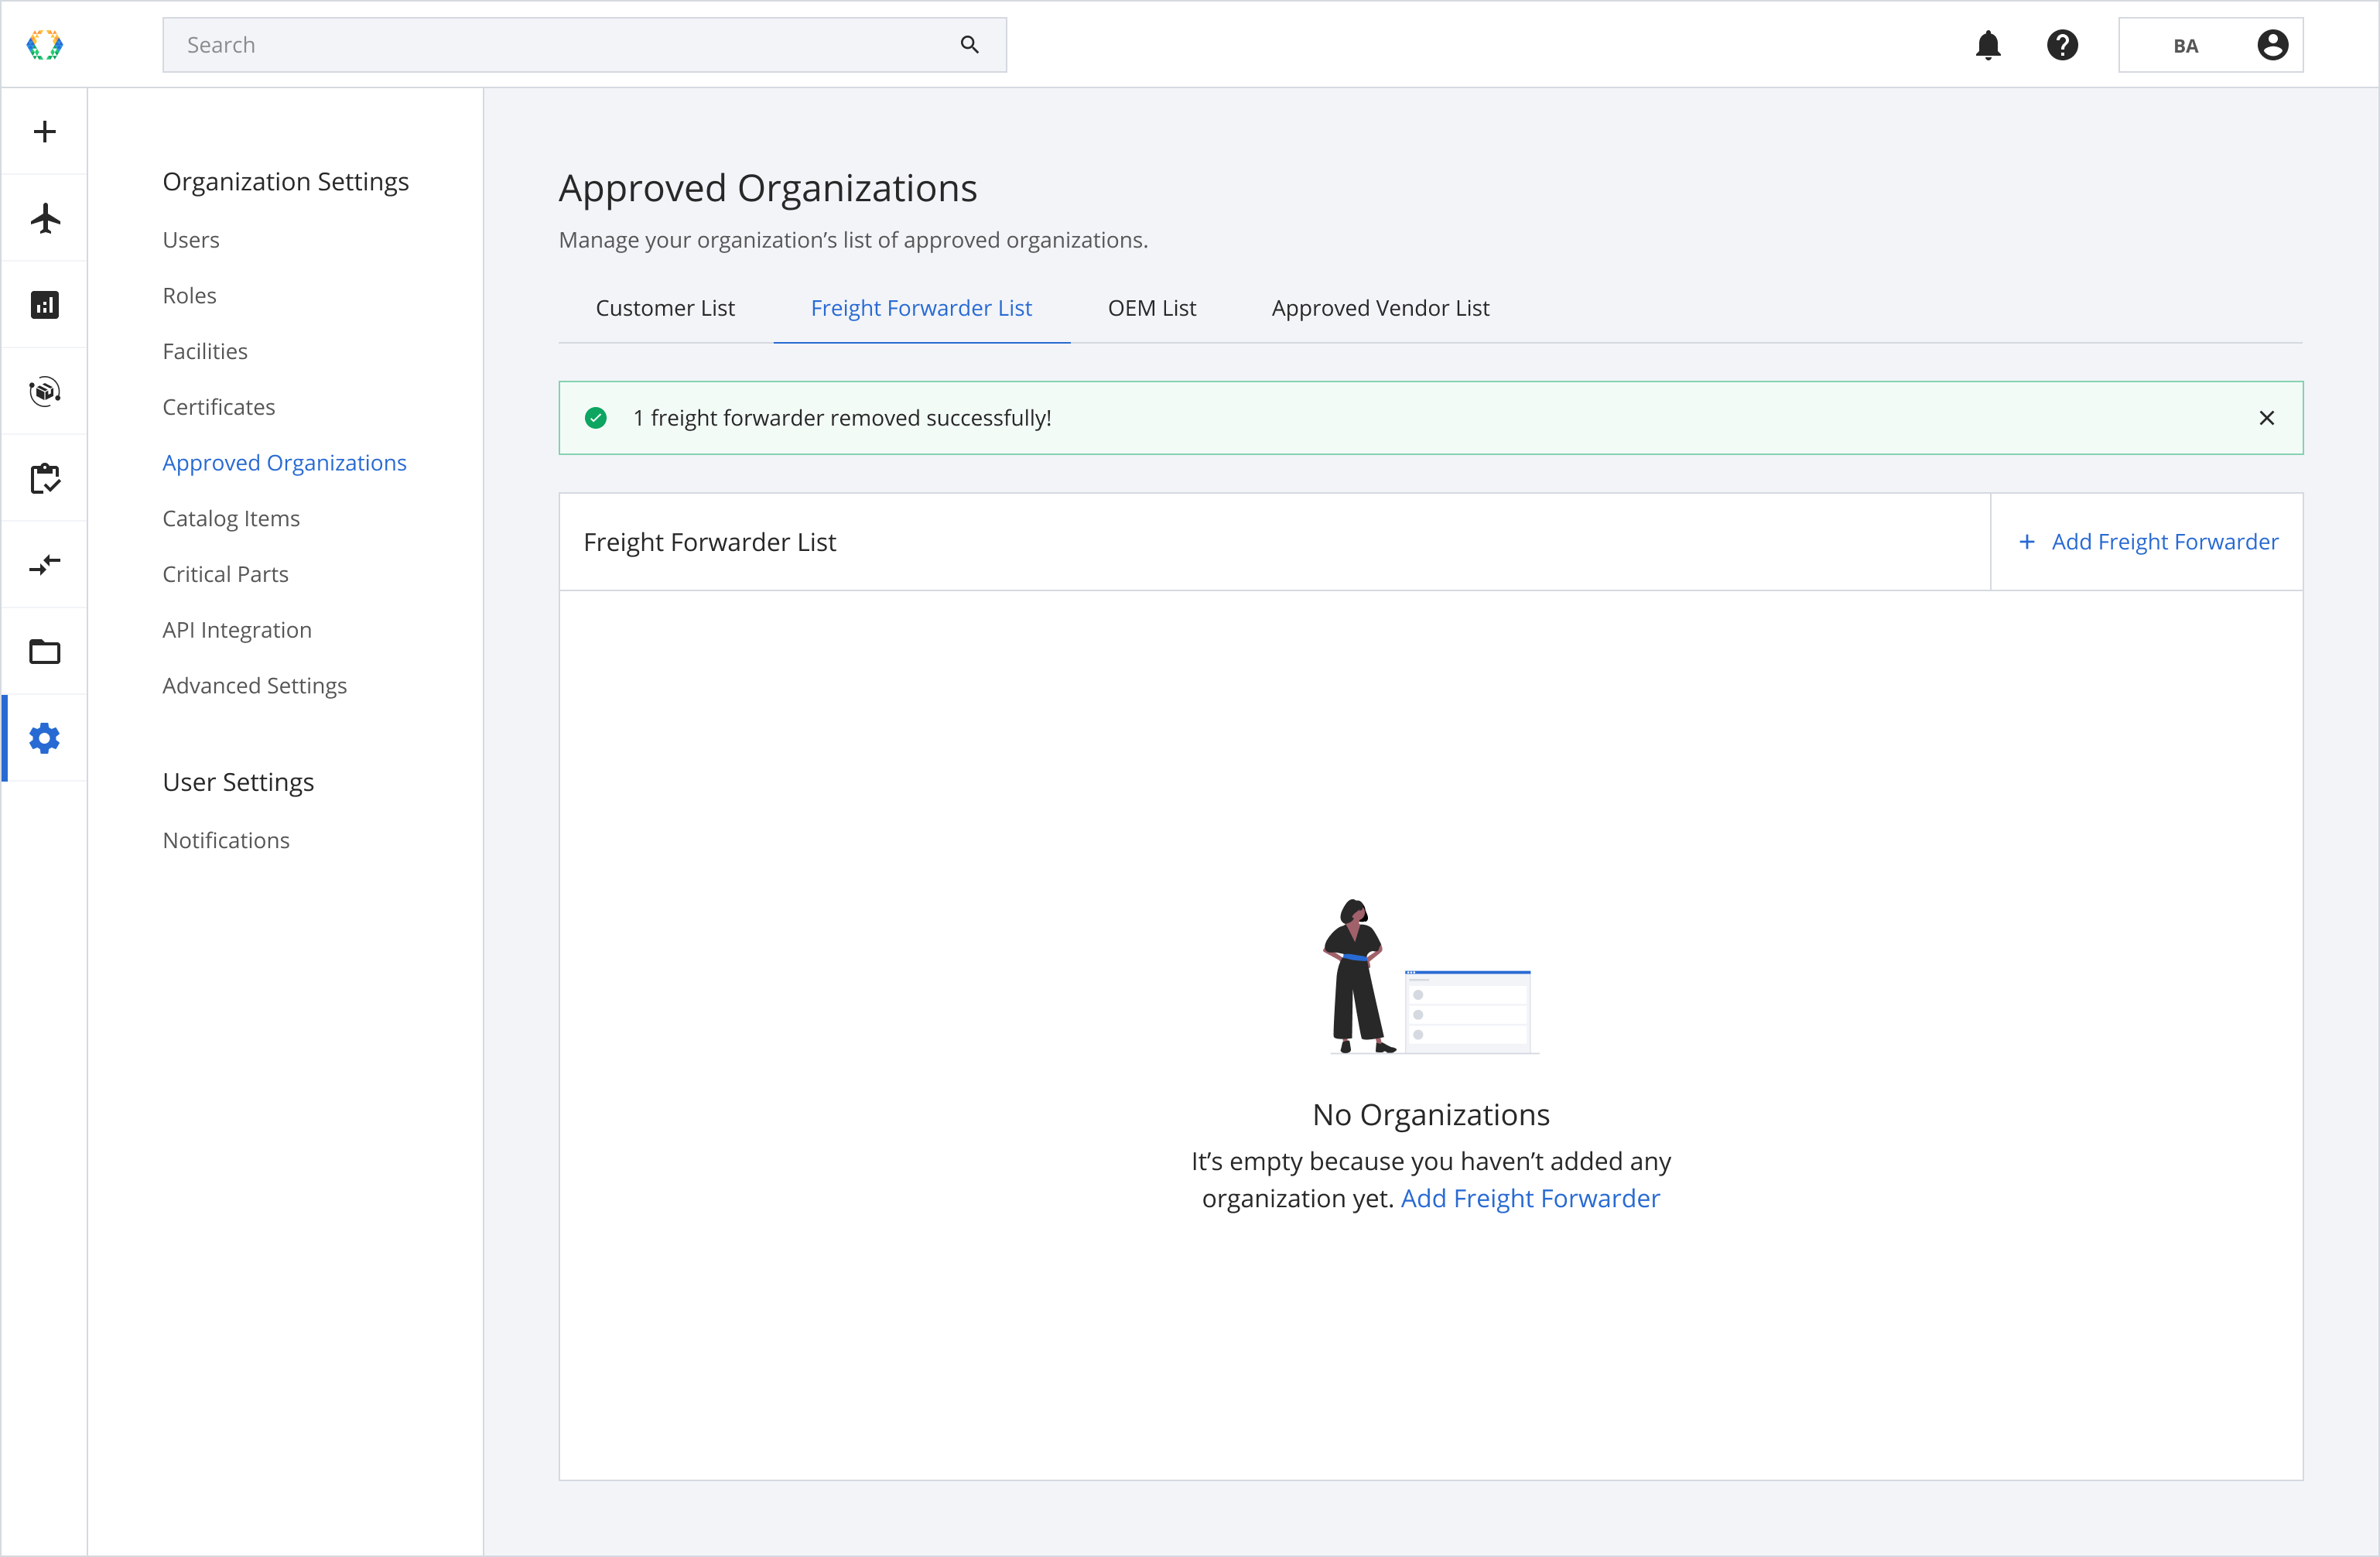This screenshot has height=1557, width=2380.
Task: Click the settings gear sidebar icon
Action: [44, 739]
